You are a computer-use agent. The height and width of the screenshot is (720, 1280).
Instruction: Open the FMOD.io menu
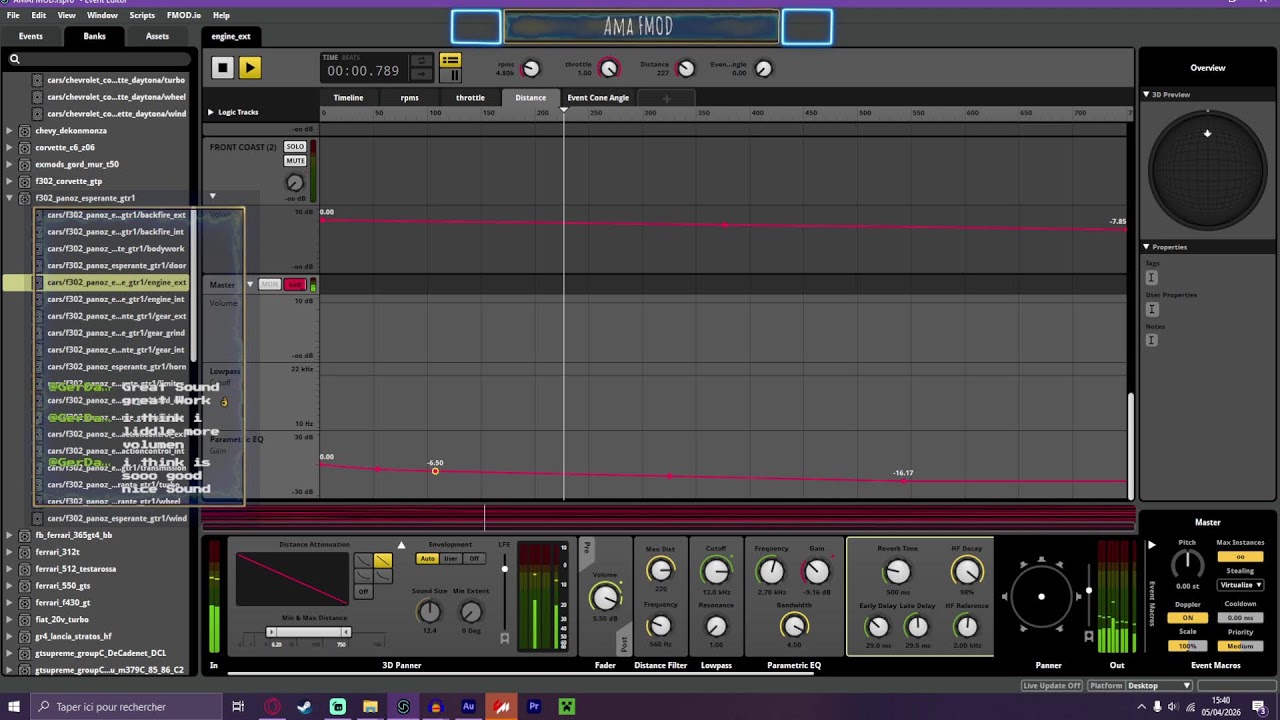pos(184,15)
